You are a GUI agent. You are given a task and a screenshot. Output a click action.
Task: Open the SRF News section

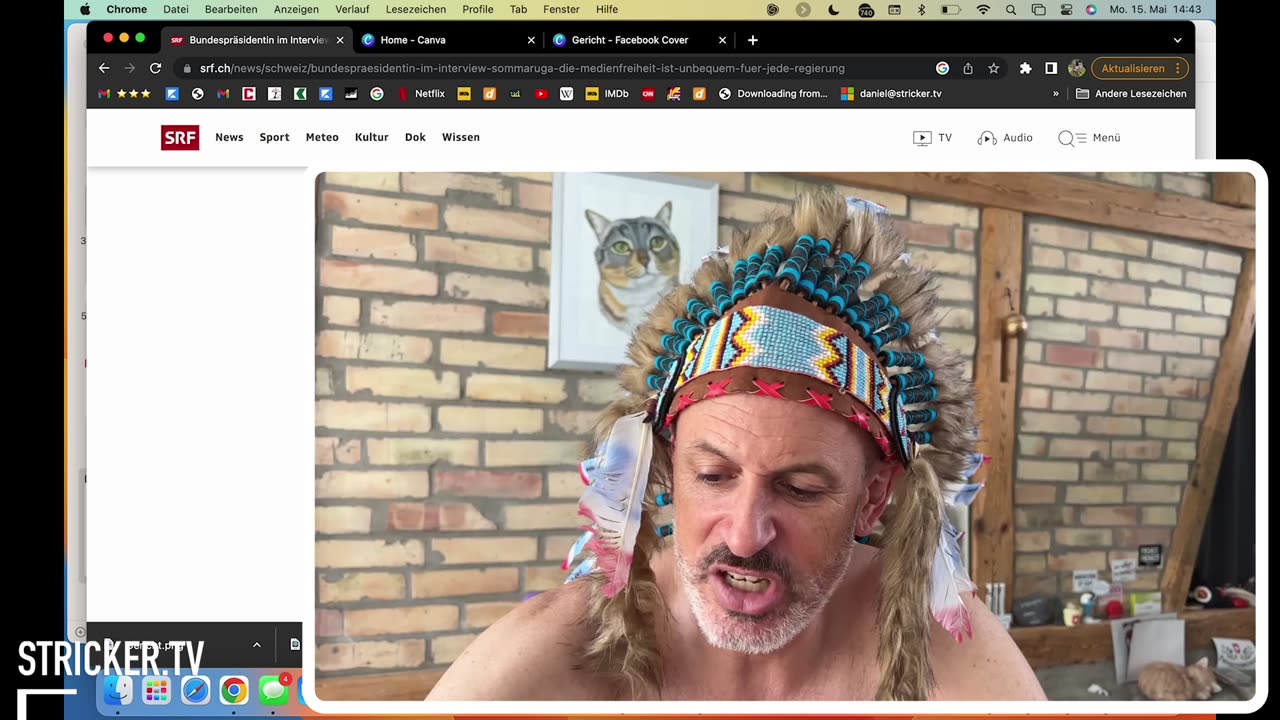[229, 137]
